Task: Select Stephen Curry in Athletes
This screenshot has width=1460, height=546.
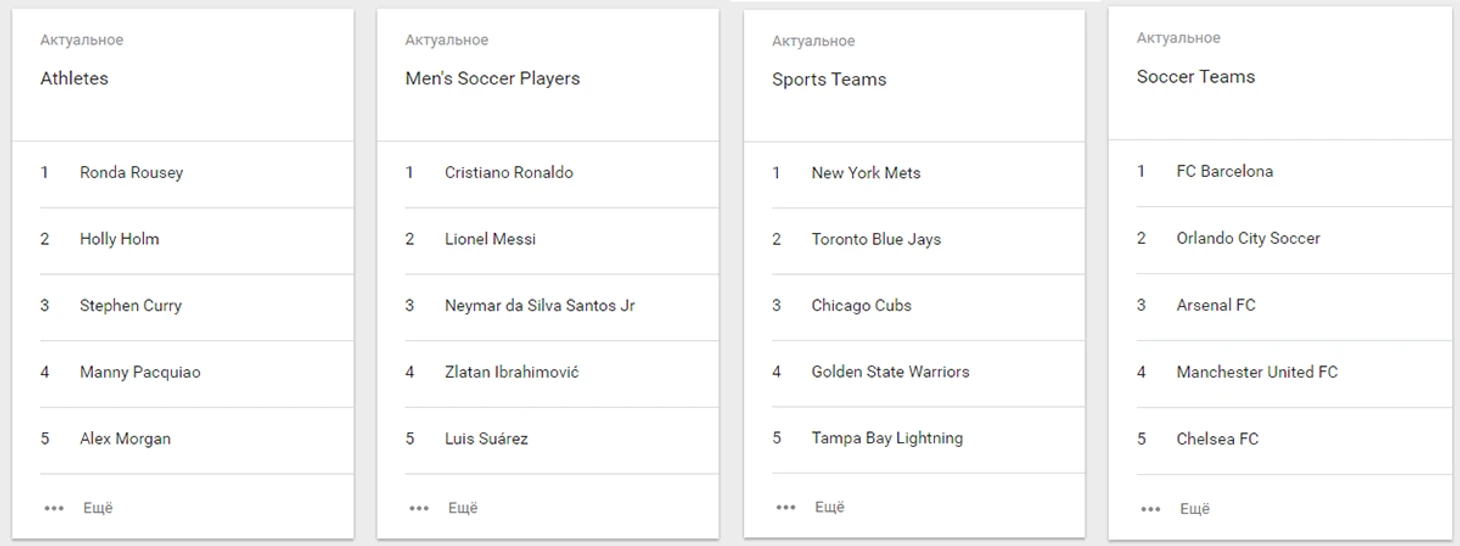Action: (x=130, y=306)
